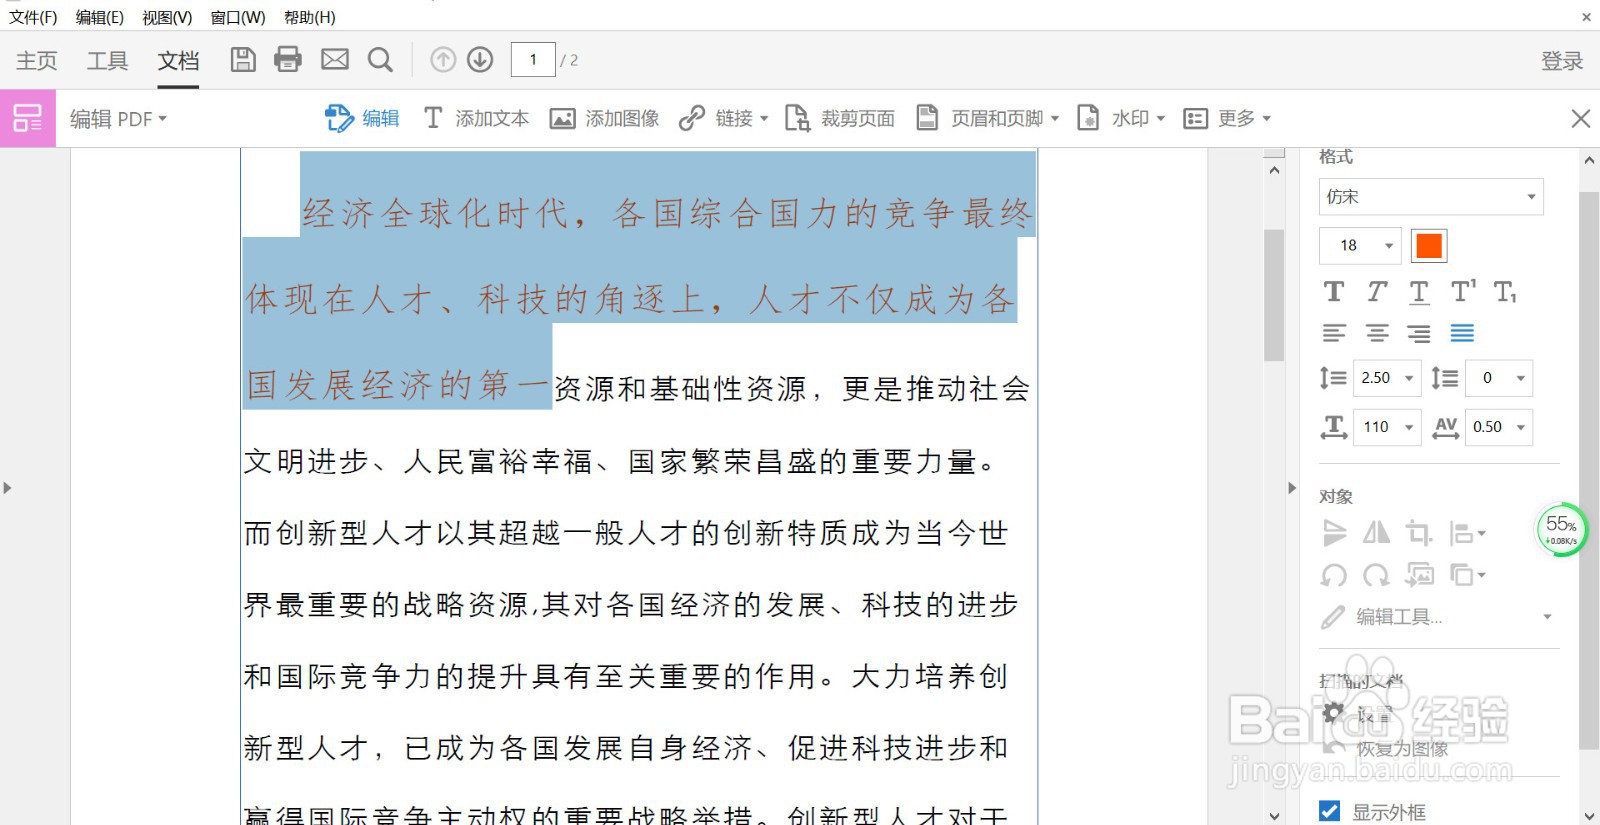Click flip horizontal object icon
Screen dimensions: 1600x825
(1377, 533)
